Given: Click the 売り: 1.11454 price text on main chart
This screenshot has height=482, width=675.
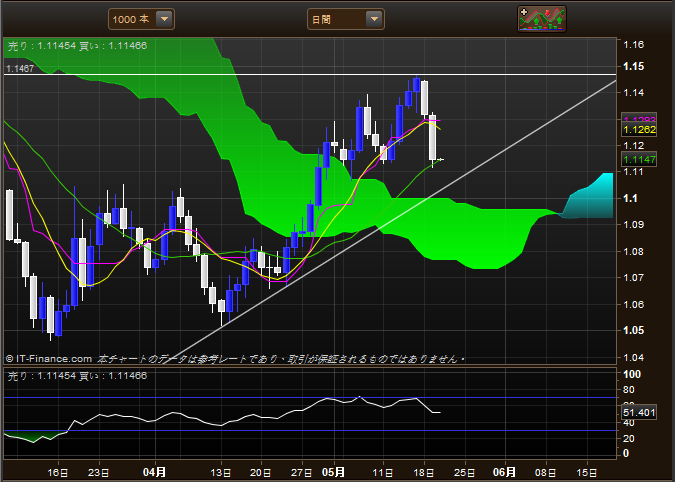Looking at the screenshot, I should [x=42, y=46].
